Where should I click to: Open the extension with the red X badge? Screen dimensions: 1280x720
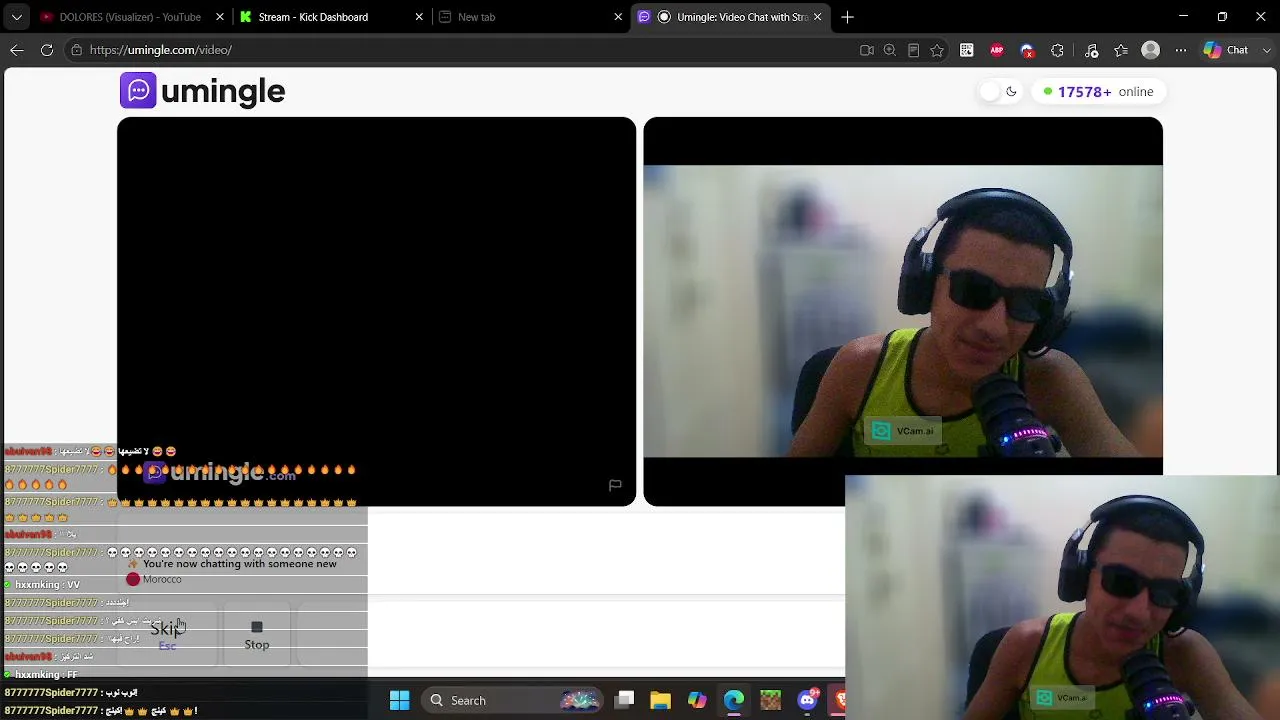[x=1027, y=50]
